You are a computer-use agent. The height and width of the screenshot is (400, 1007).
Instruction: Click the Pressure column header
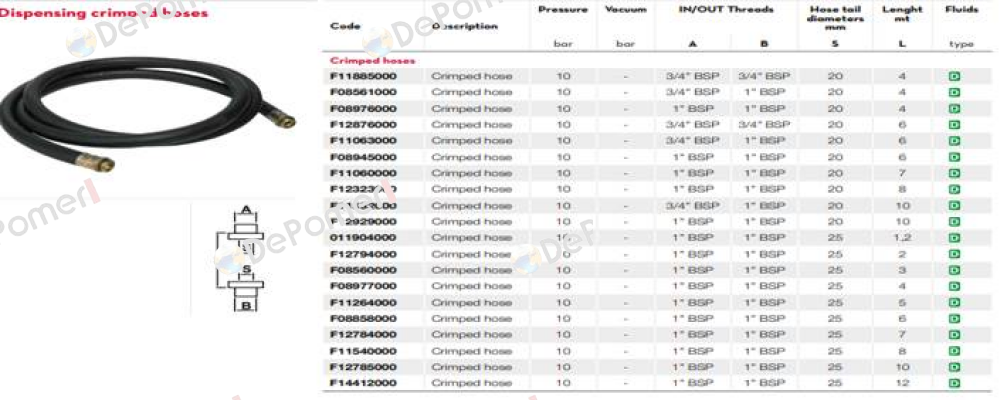(x=563, y=10)
